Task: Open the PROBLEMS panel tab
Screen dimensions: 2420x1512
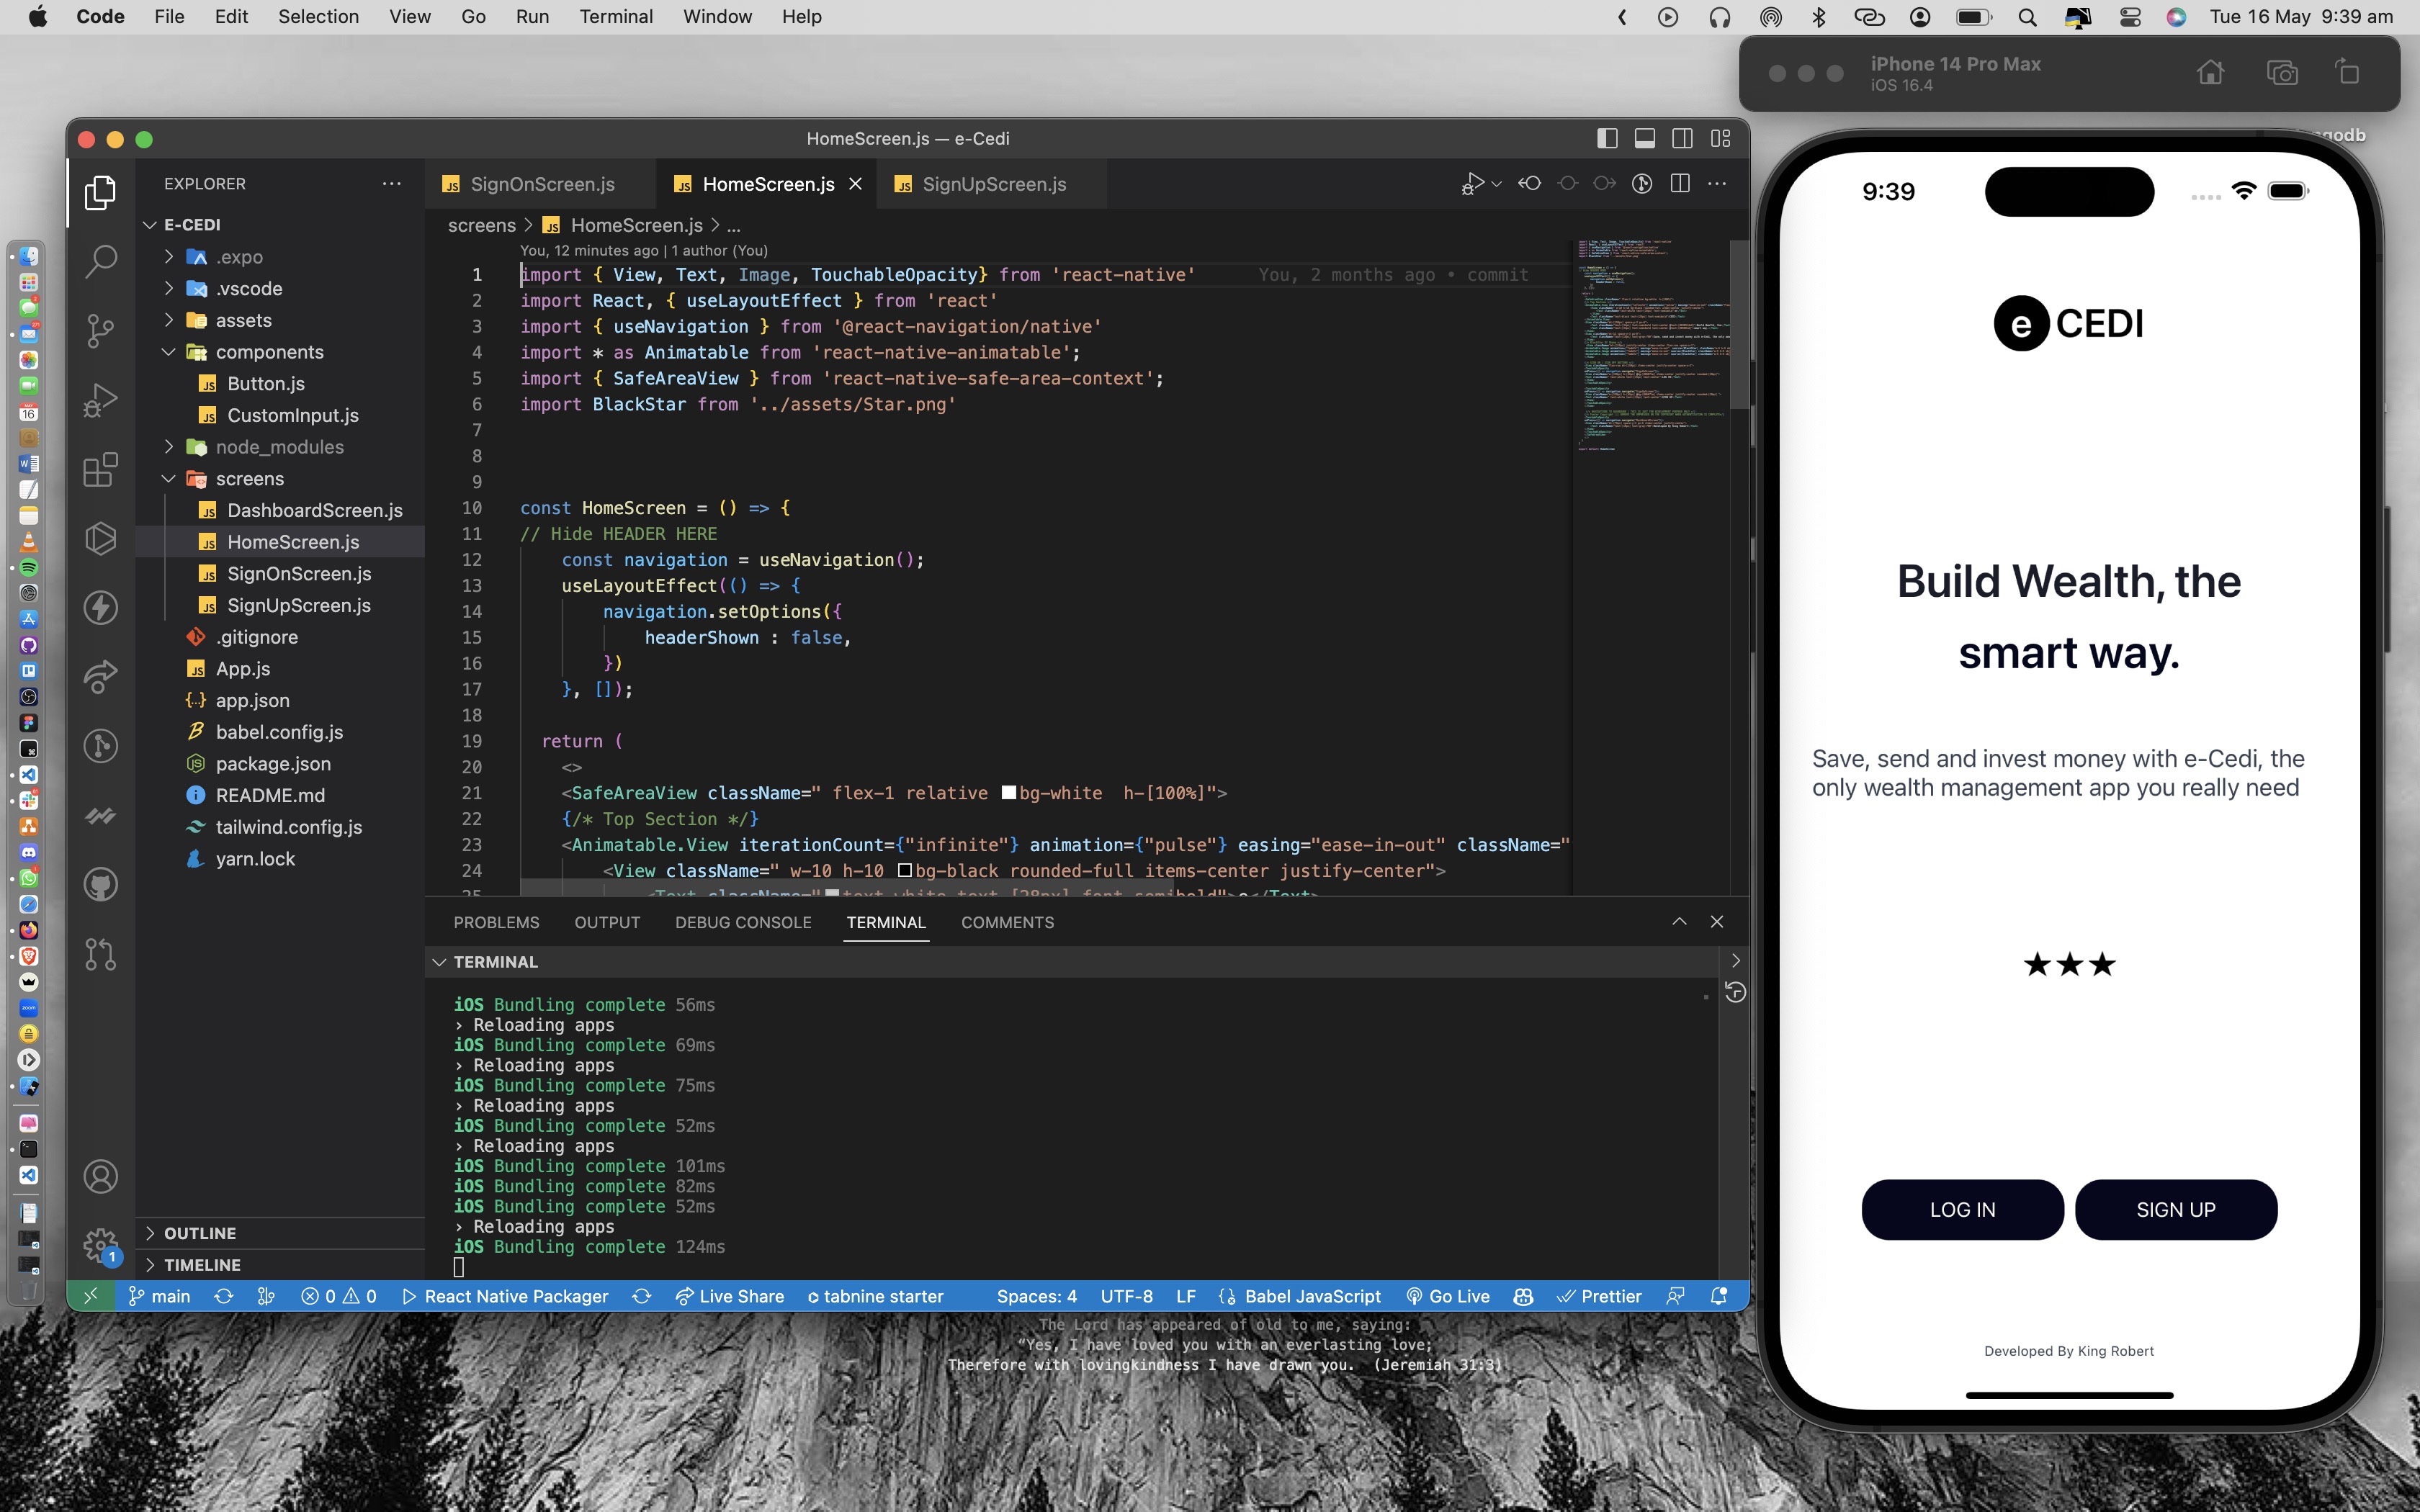Action: [496, 922]
